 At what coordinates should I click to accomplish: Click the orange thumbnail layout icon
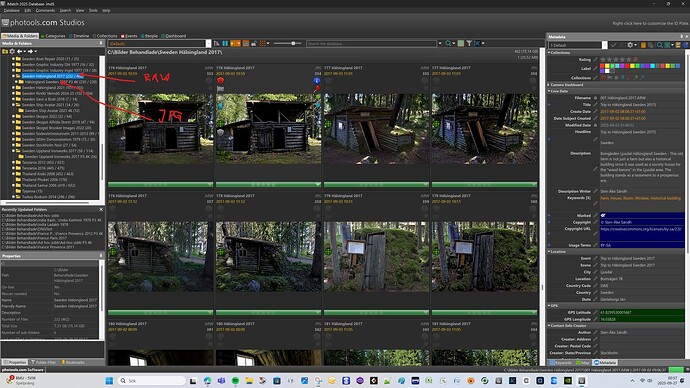(x=235, y=44)
